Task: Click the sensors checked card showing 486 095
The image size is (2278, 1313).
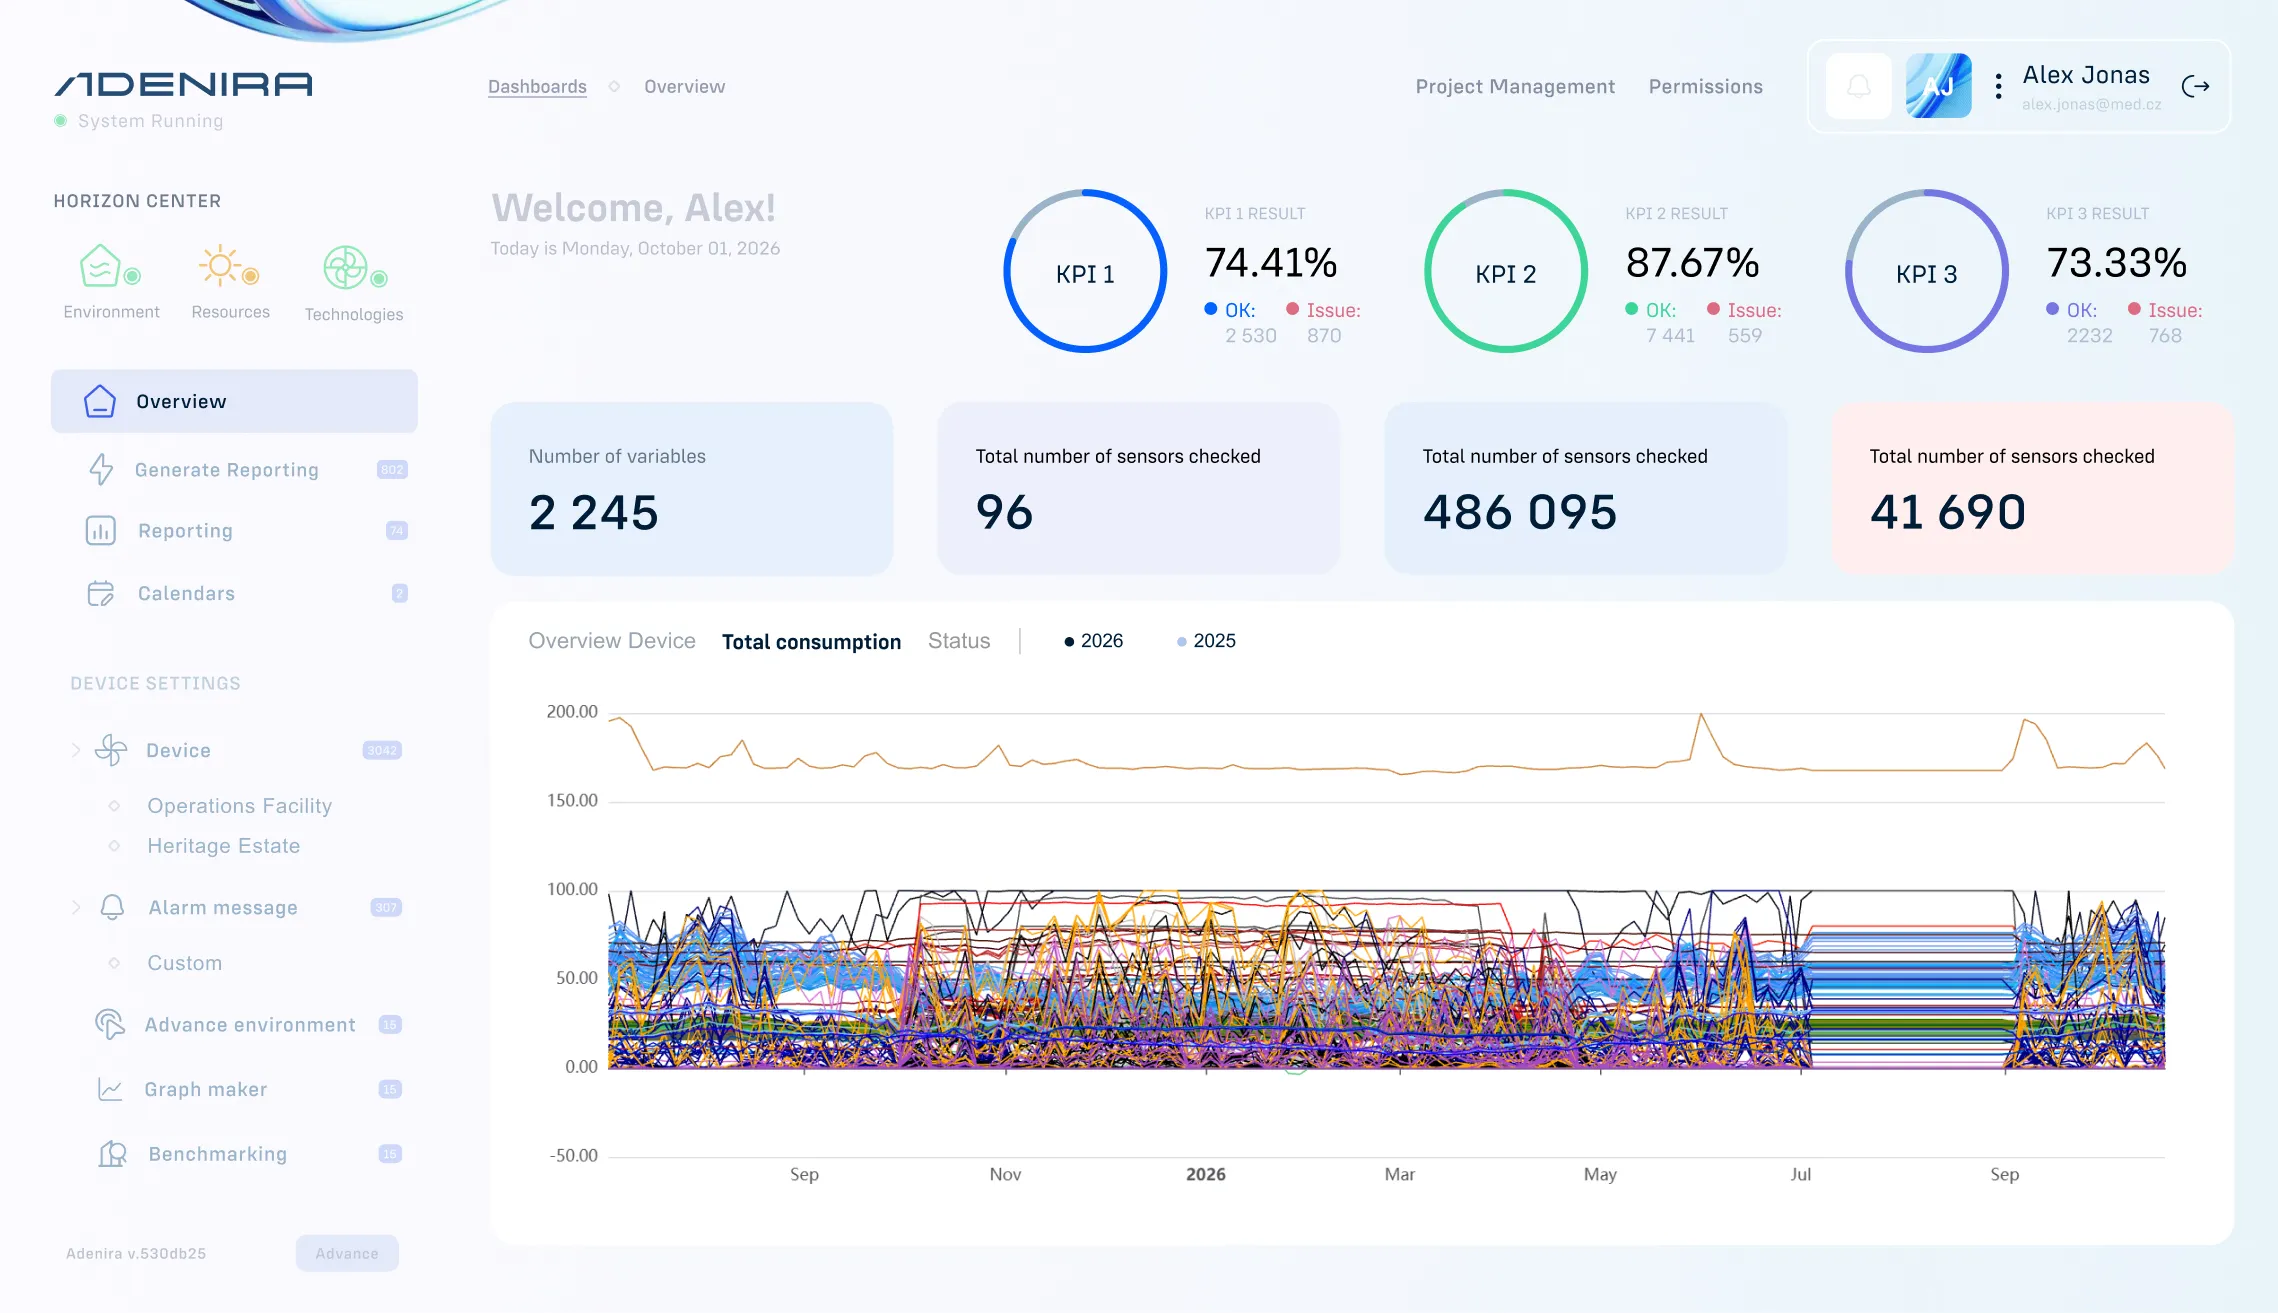Action: click(x=1585, y=488)
